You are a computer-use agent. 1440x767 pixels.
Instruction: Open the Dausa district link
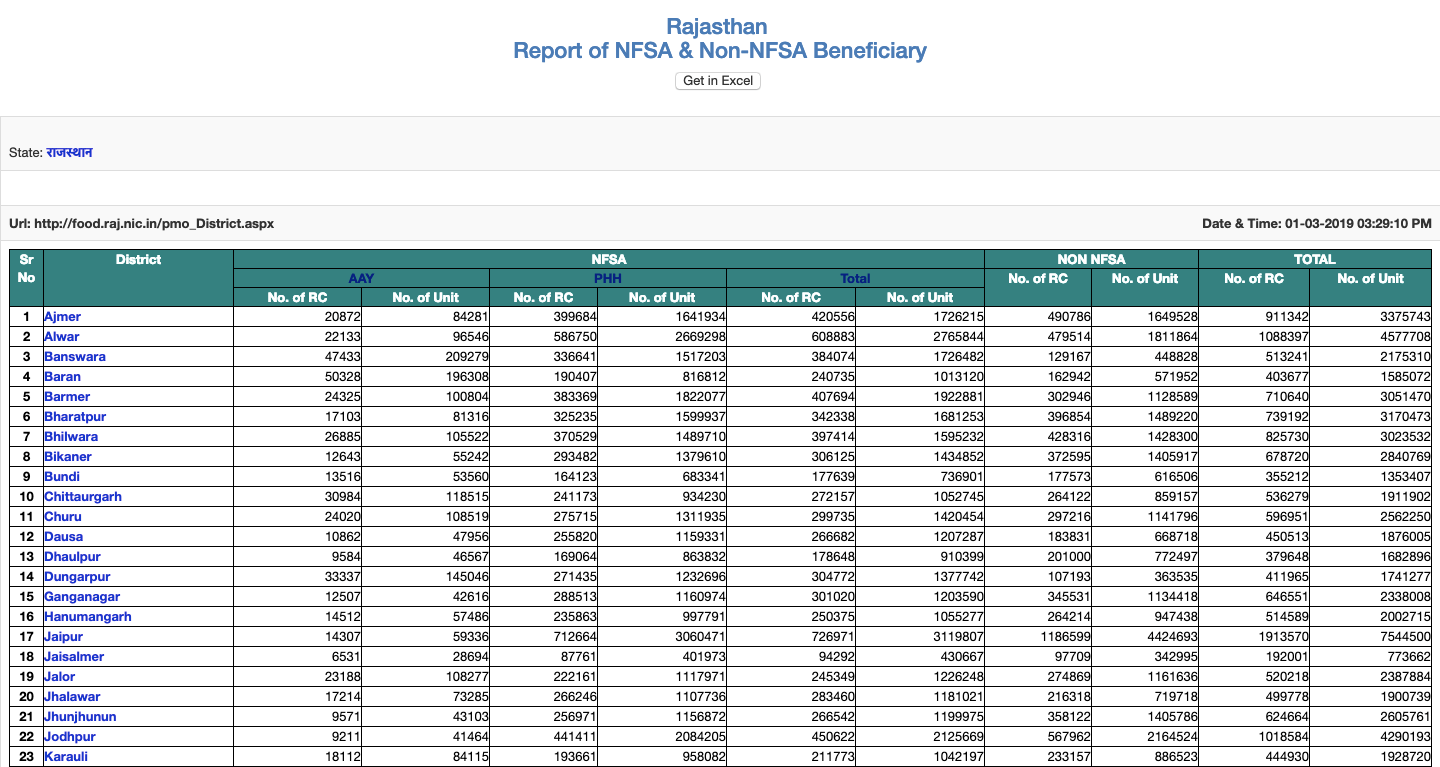(x=63, y=537)
